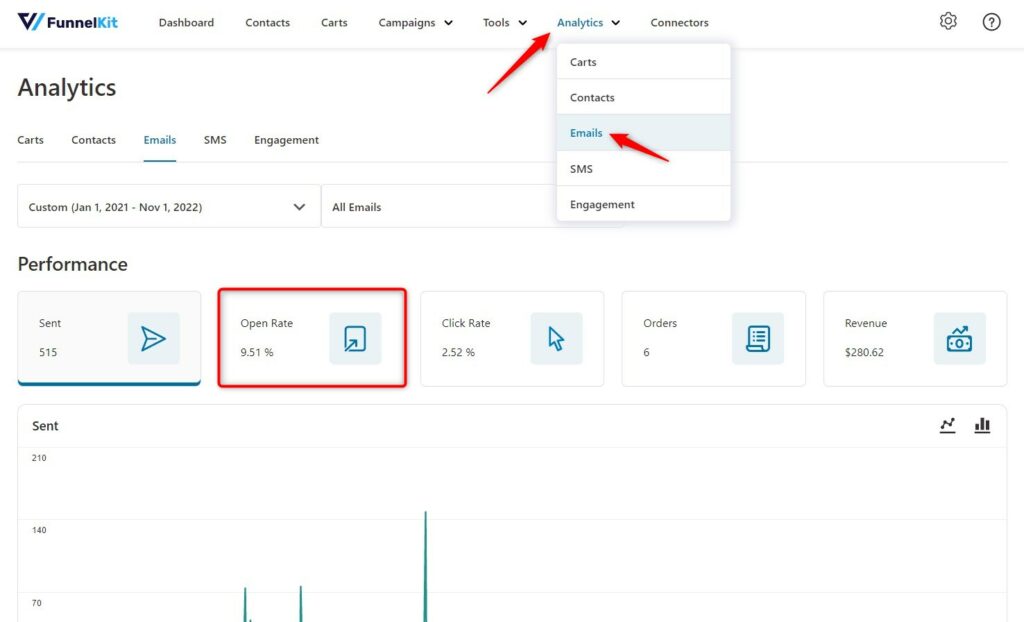Click the Revenue value $280.62
Image resolution: width=1024 pixels, height=622 pixels.
(864, 352)
